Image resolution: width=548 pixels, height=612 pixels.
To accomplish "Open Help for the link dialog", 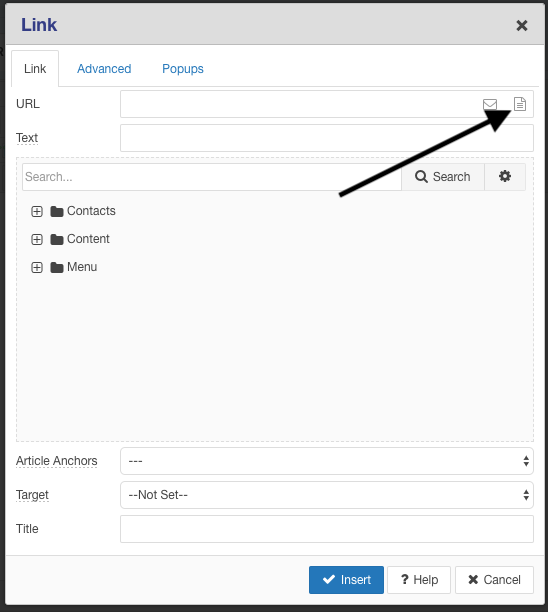I will tap(419, 580).
